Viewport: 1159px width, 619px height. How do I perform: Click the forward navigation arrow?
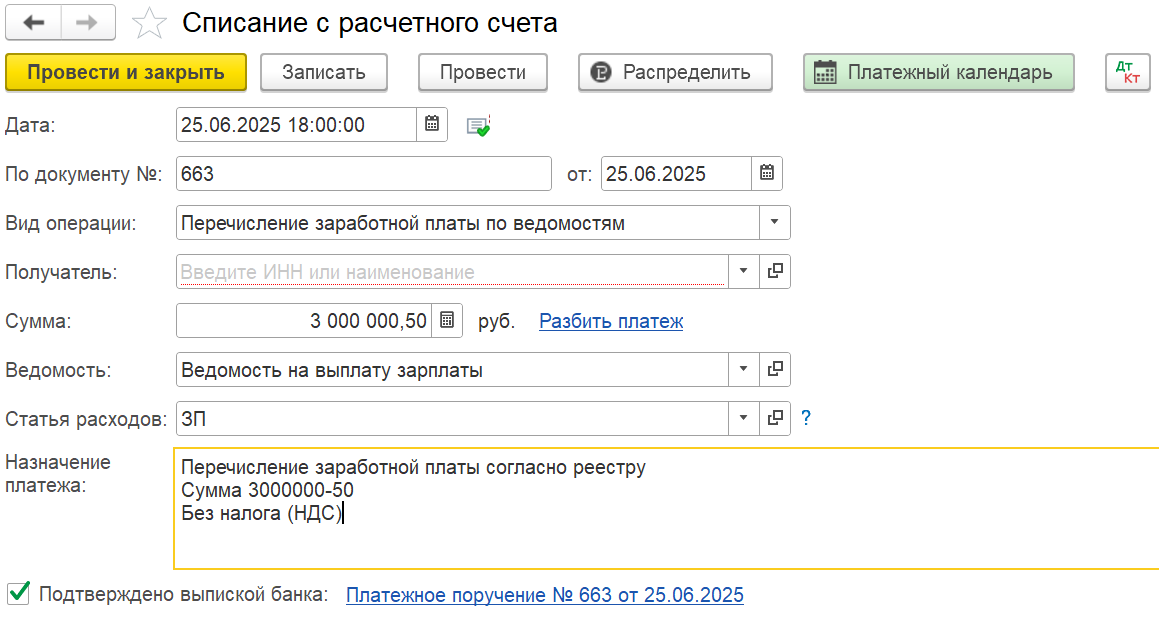[87, 22]
